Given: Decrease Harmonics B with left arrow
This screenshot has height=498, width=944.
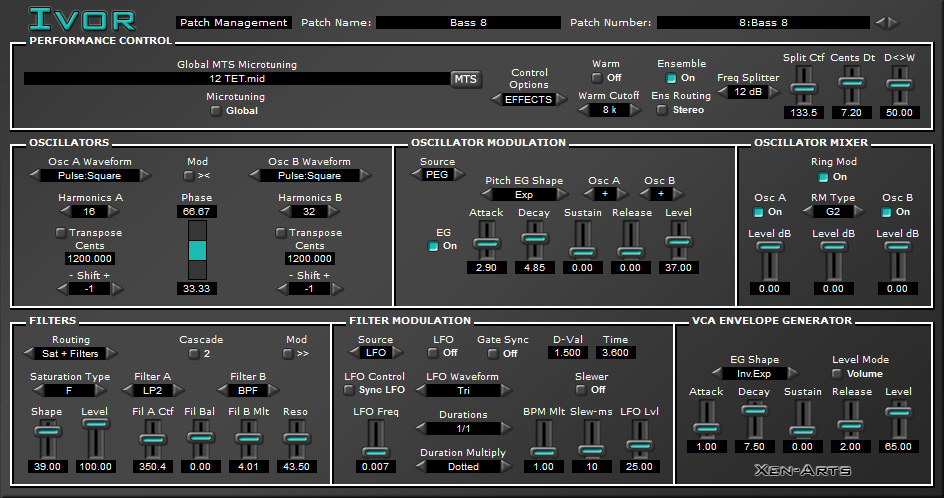Looking at the screenshot, I should tap(285, 212).
